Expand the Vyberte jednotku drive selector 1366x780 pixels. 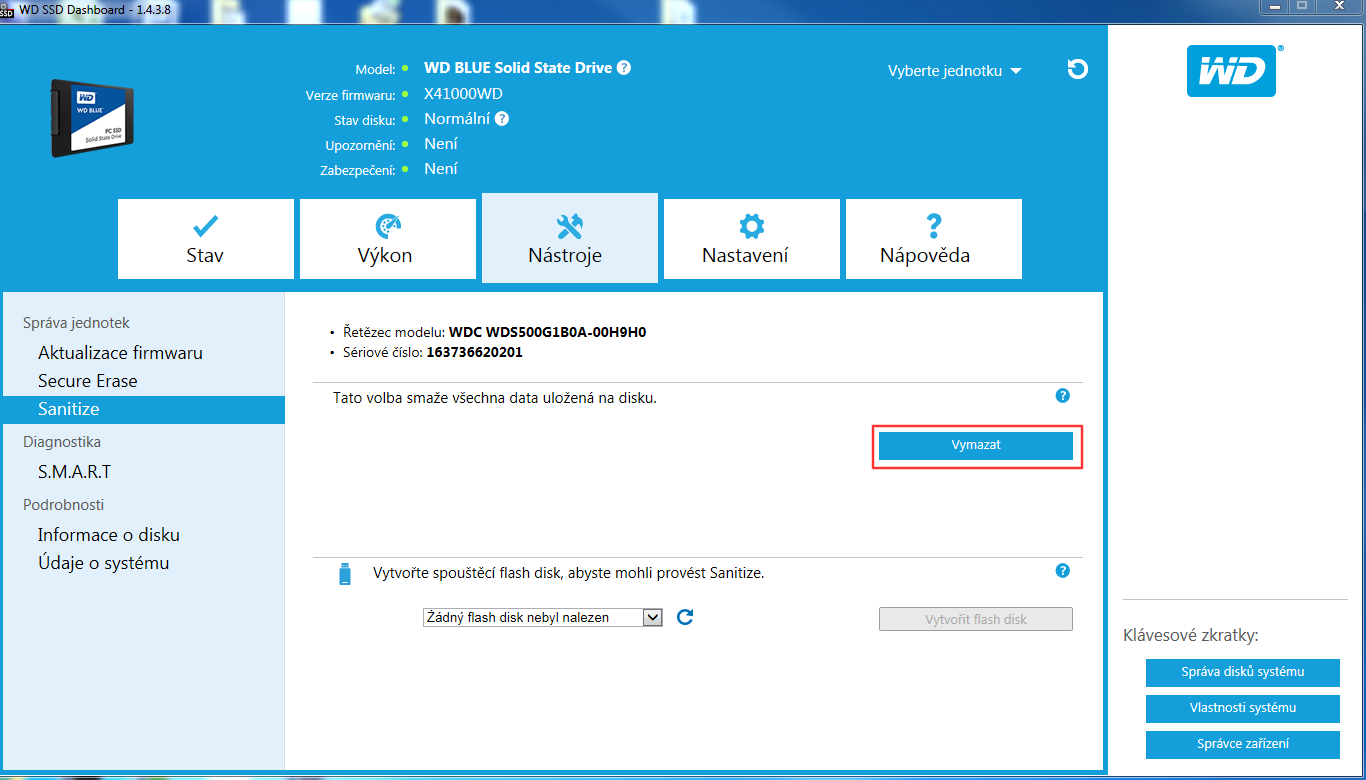click(955, 71)
